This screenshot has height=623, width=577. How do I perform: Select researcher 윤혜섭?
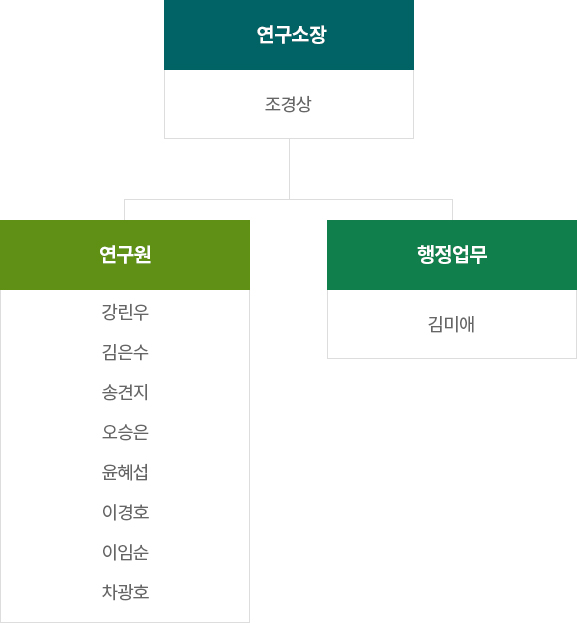point(125,472)
